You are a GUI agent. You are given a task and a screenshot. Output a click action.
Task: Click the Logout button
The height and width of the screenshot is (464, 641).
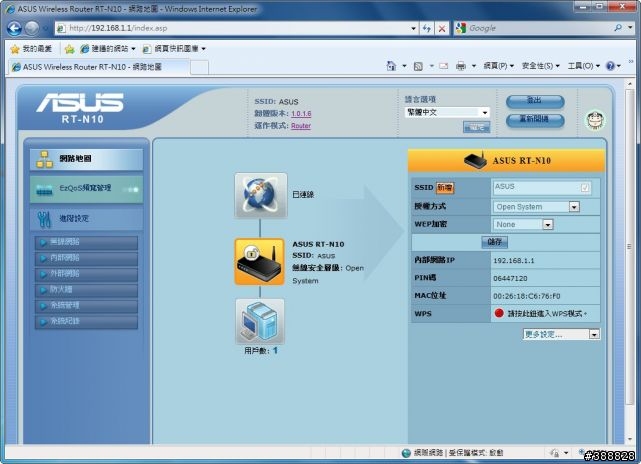(535, 101)
